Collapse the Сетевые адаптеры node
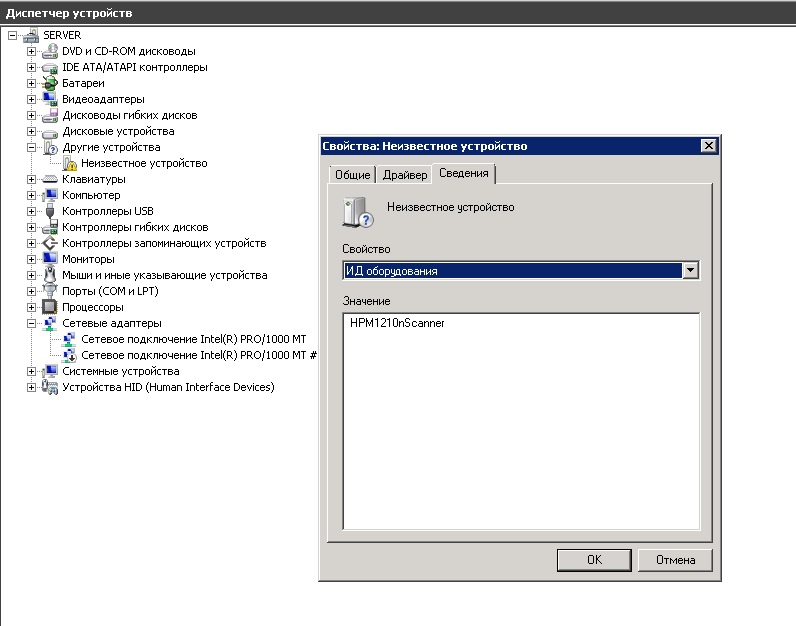The image size is (796, 626). (x=32, y=323)
